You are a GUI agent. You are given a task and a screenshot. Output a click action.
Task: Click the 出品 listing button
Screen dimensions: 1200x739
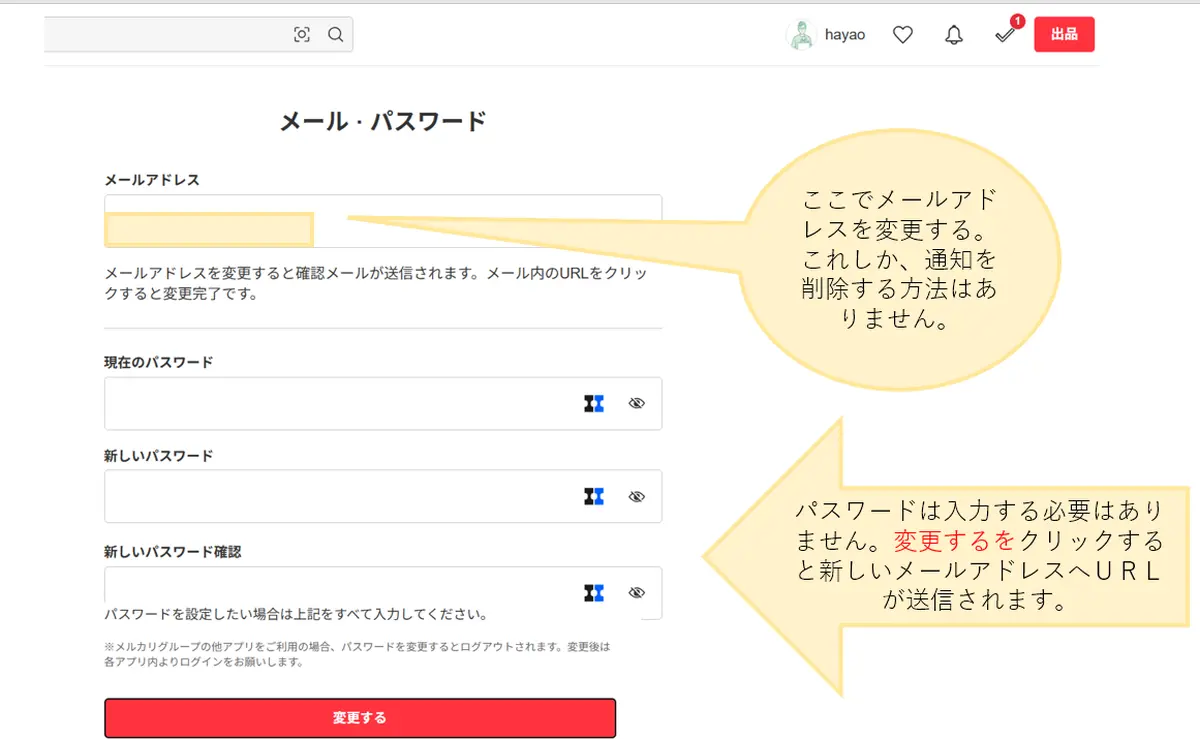tap(1064, 33)
